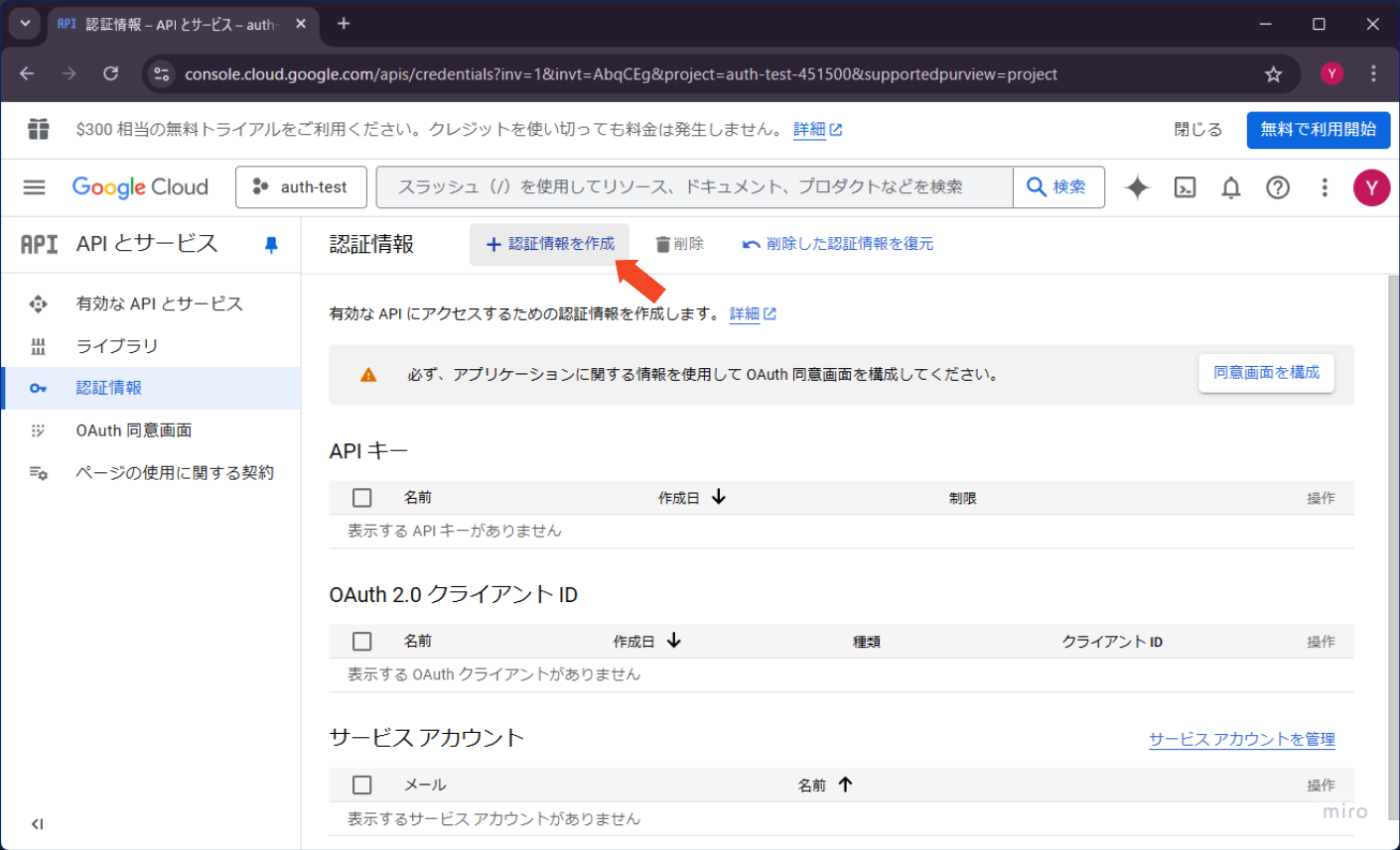Click 同意画面を構成 button
Image resolution: width=1400 pixels, height=850 pixels.
pos(1266,373)
